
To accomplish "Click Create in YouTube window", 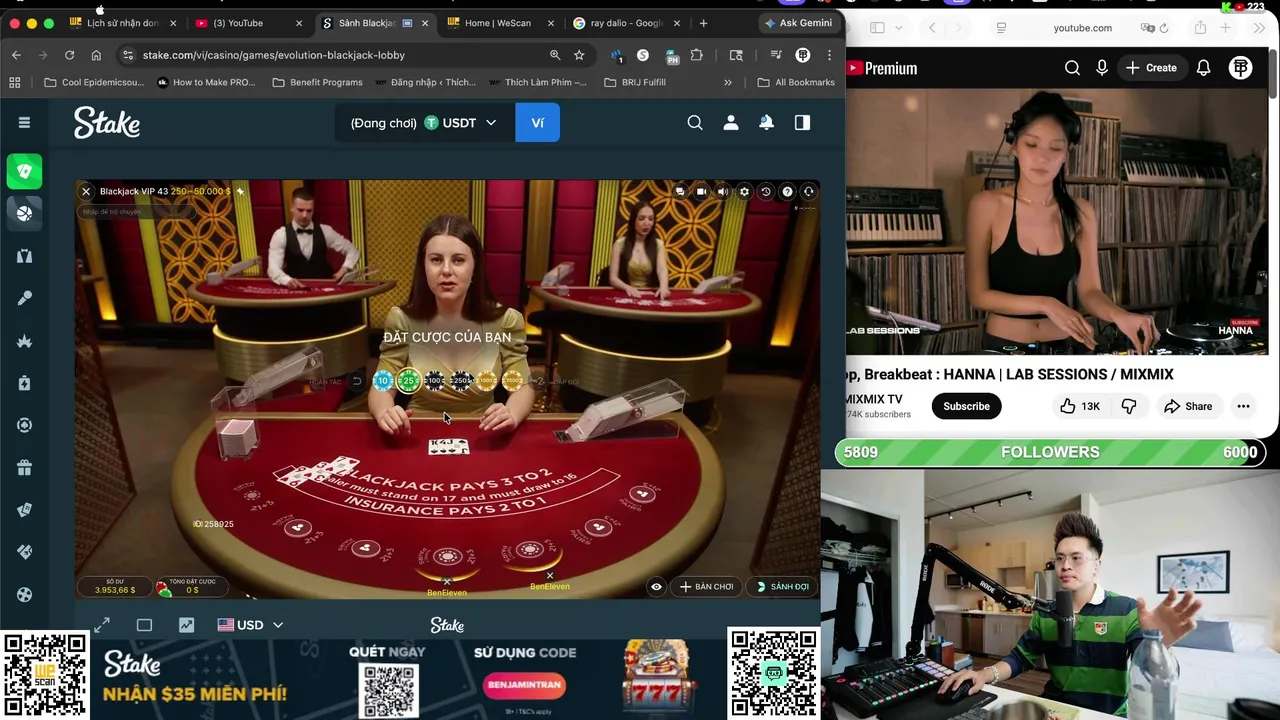I will 1151,68.
